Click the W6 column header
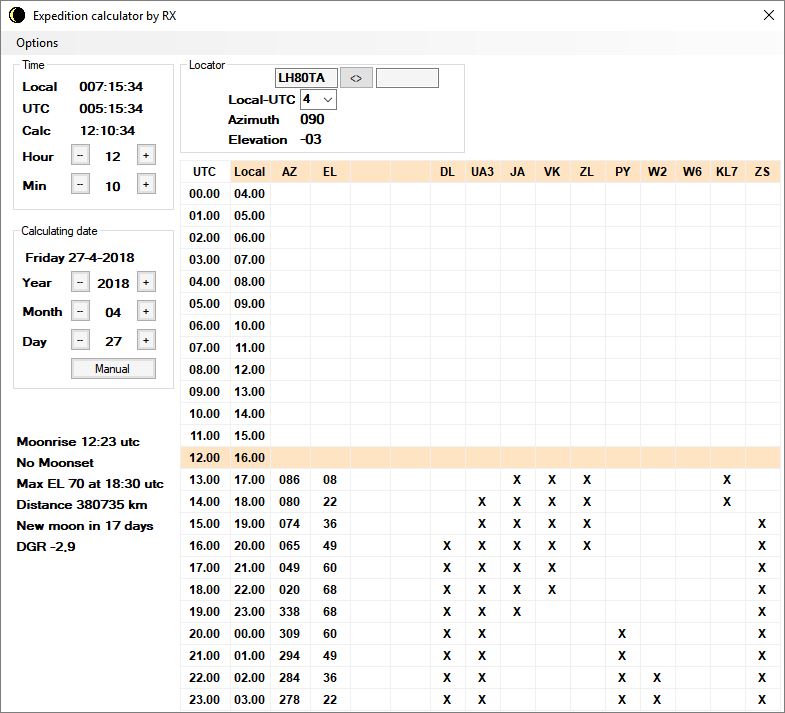The width and height of the screenshot is (785, 713). [692, 172]
